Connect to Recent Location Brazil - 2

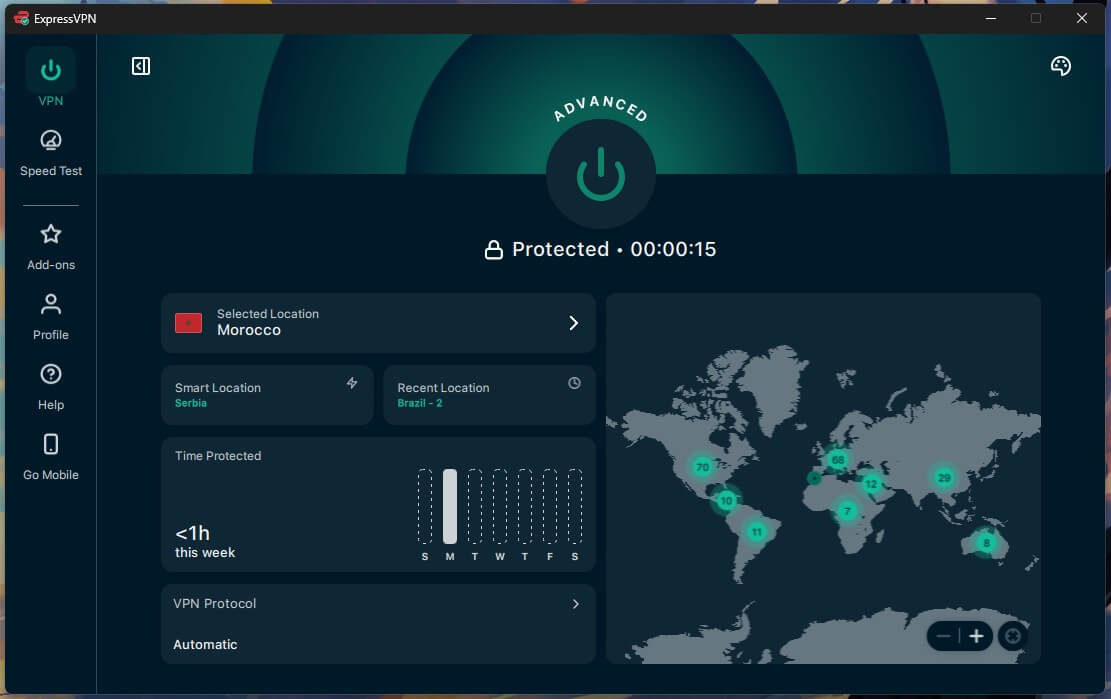pyautogui.click(x=489, y=395)
